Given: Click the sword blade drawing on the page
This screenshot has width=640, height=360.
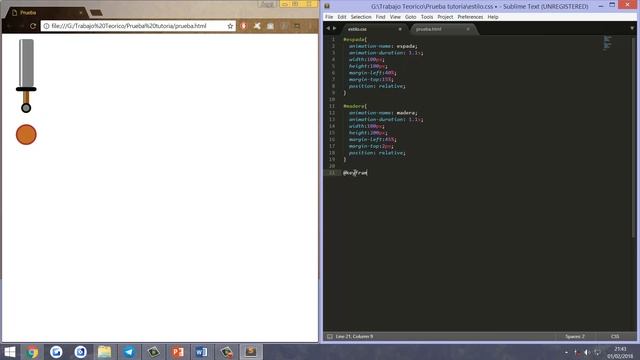Looking at the screenshot, I should pos(26,63).
